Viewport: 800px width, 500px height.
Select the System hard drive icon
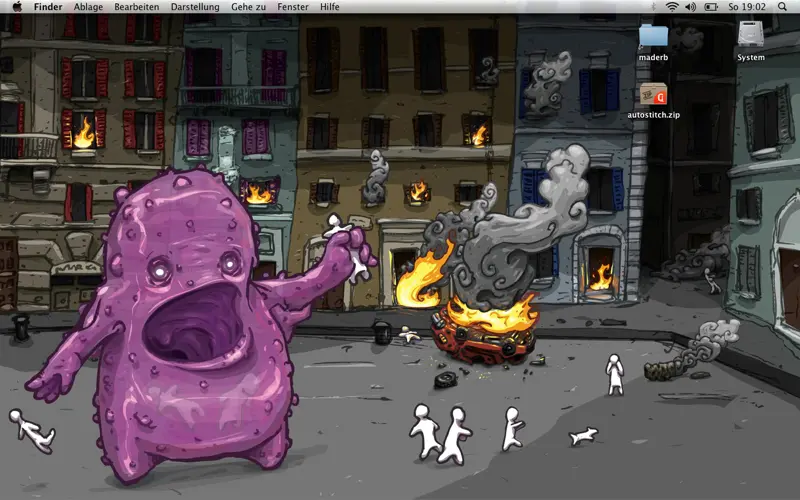[751, 34]
